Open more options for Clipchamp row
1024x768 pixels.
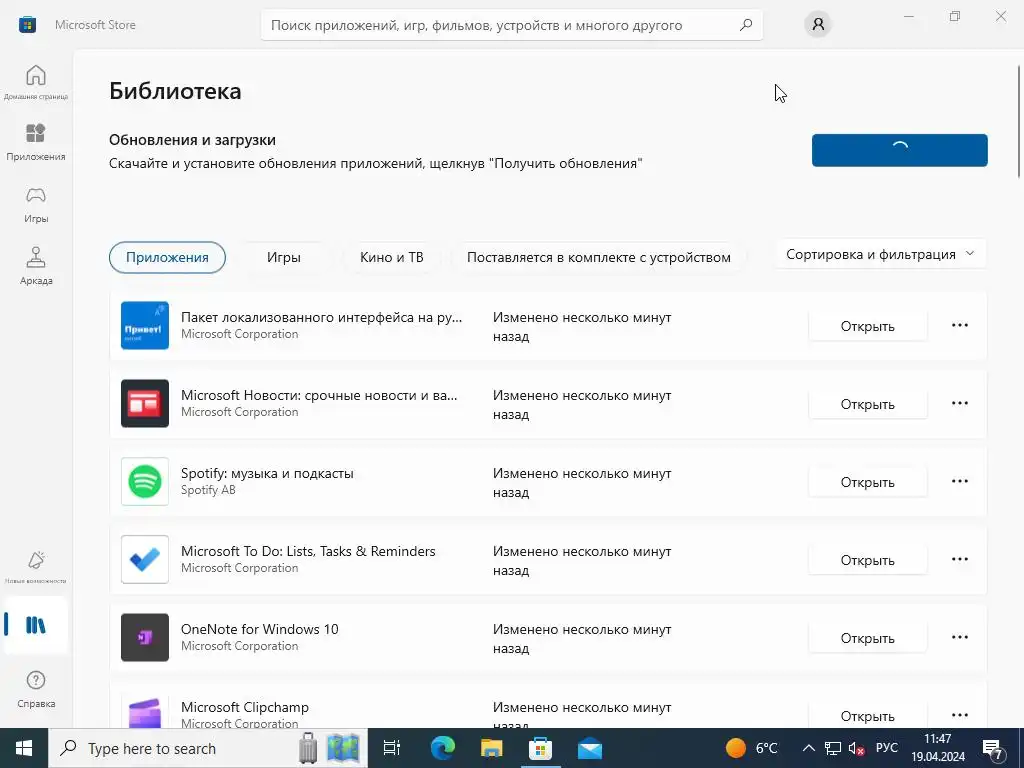[x=959, y=715]
